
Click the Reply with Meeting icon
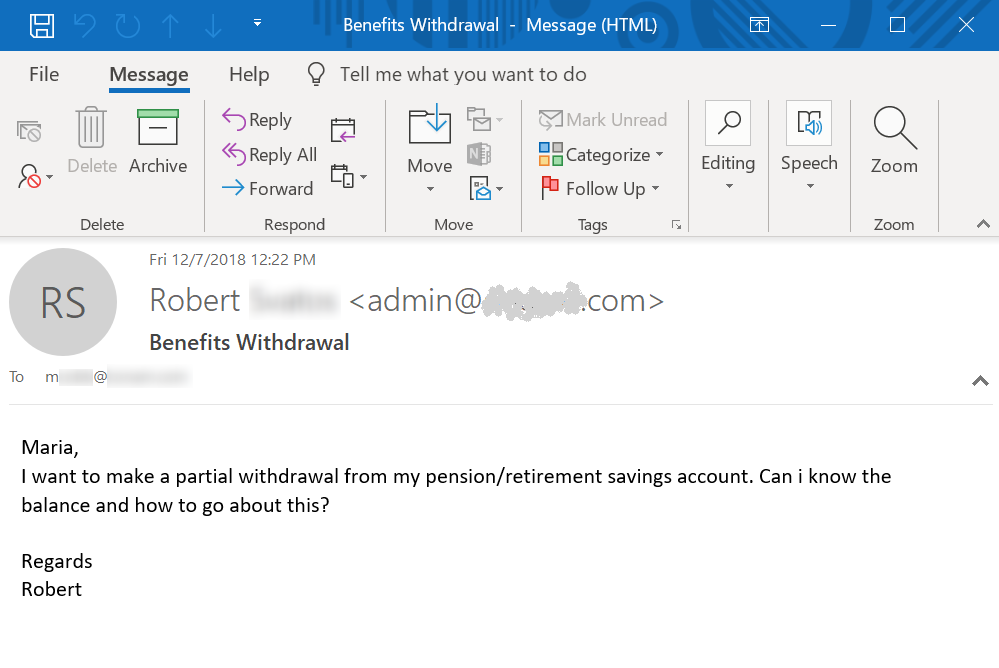343,130
